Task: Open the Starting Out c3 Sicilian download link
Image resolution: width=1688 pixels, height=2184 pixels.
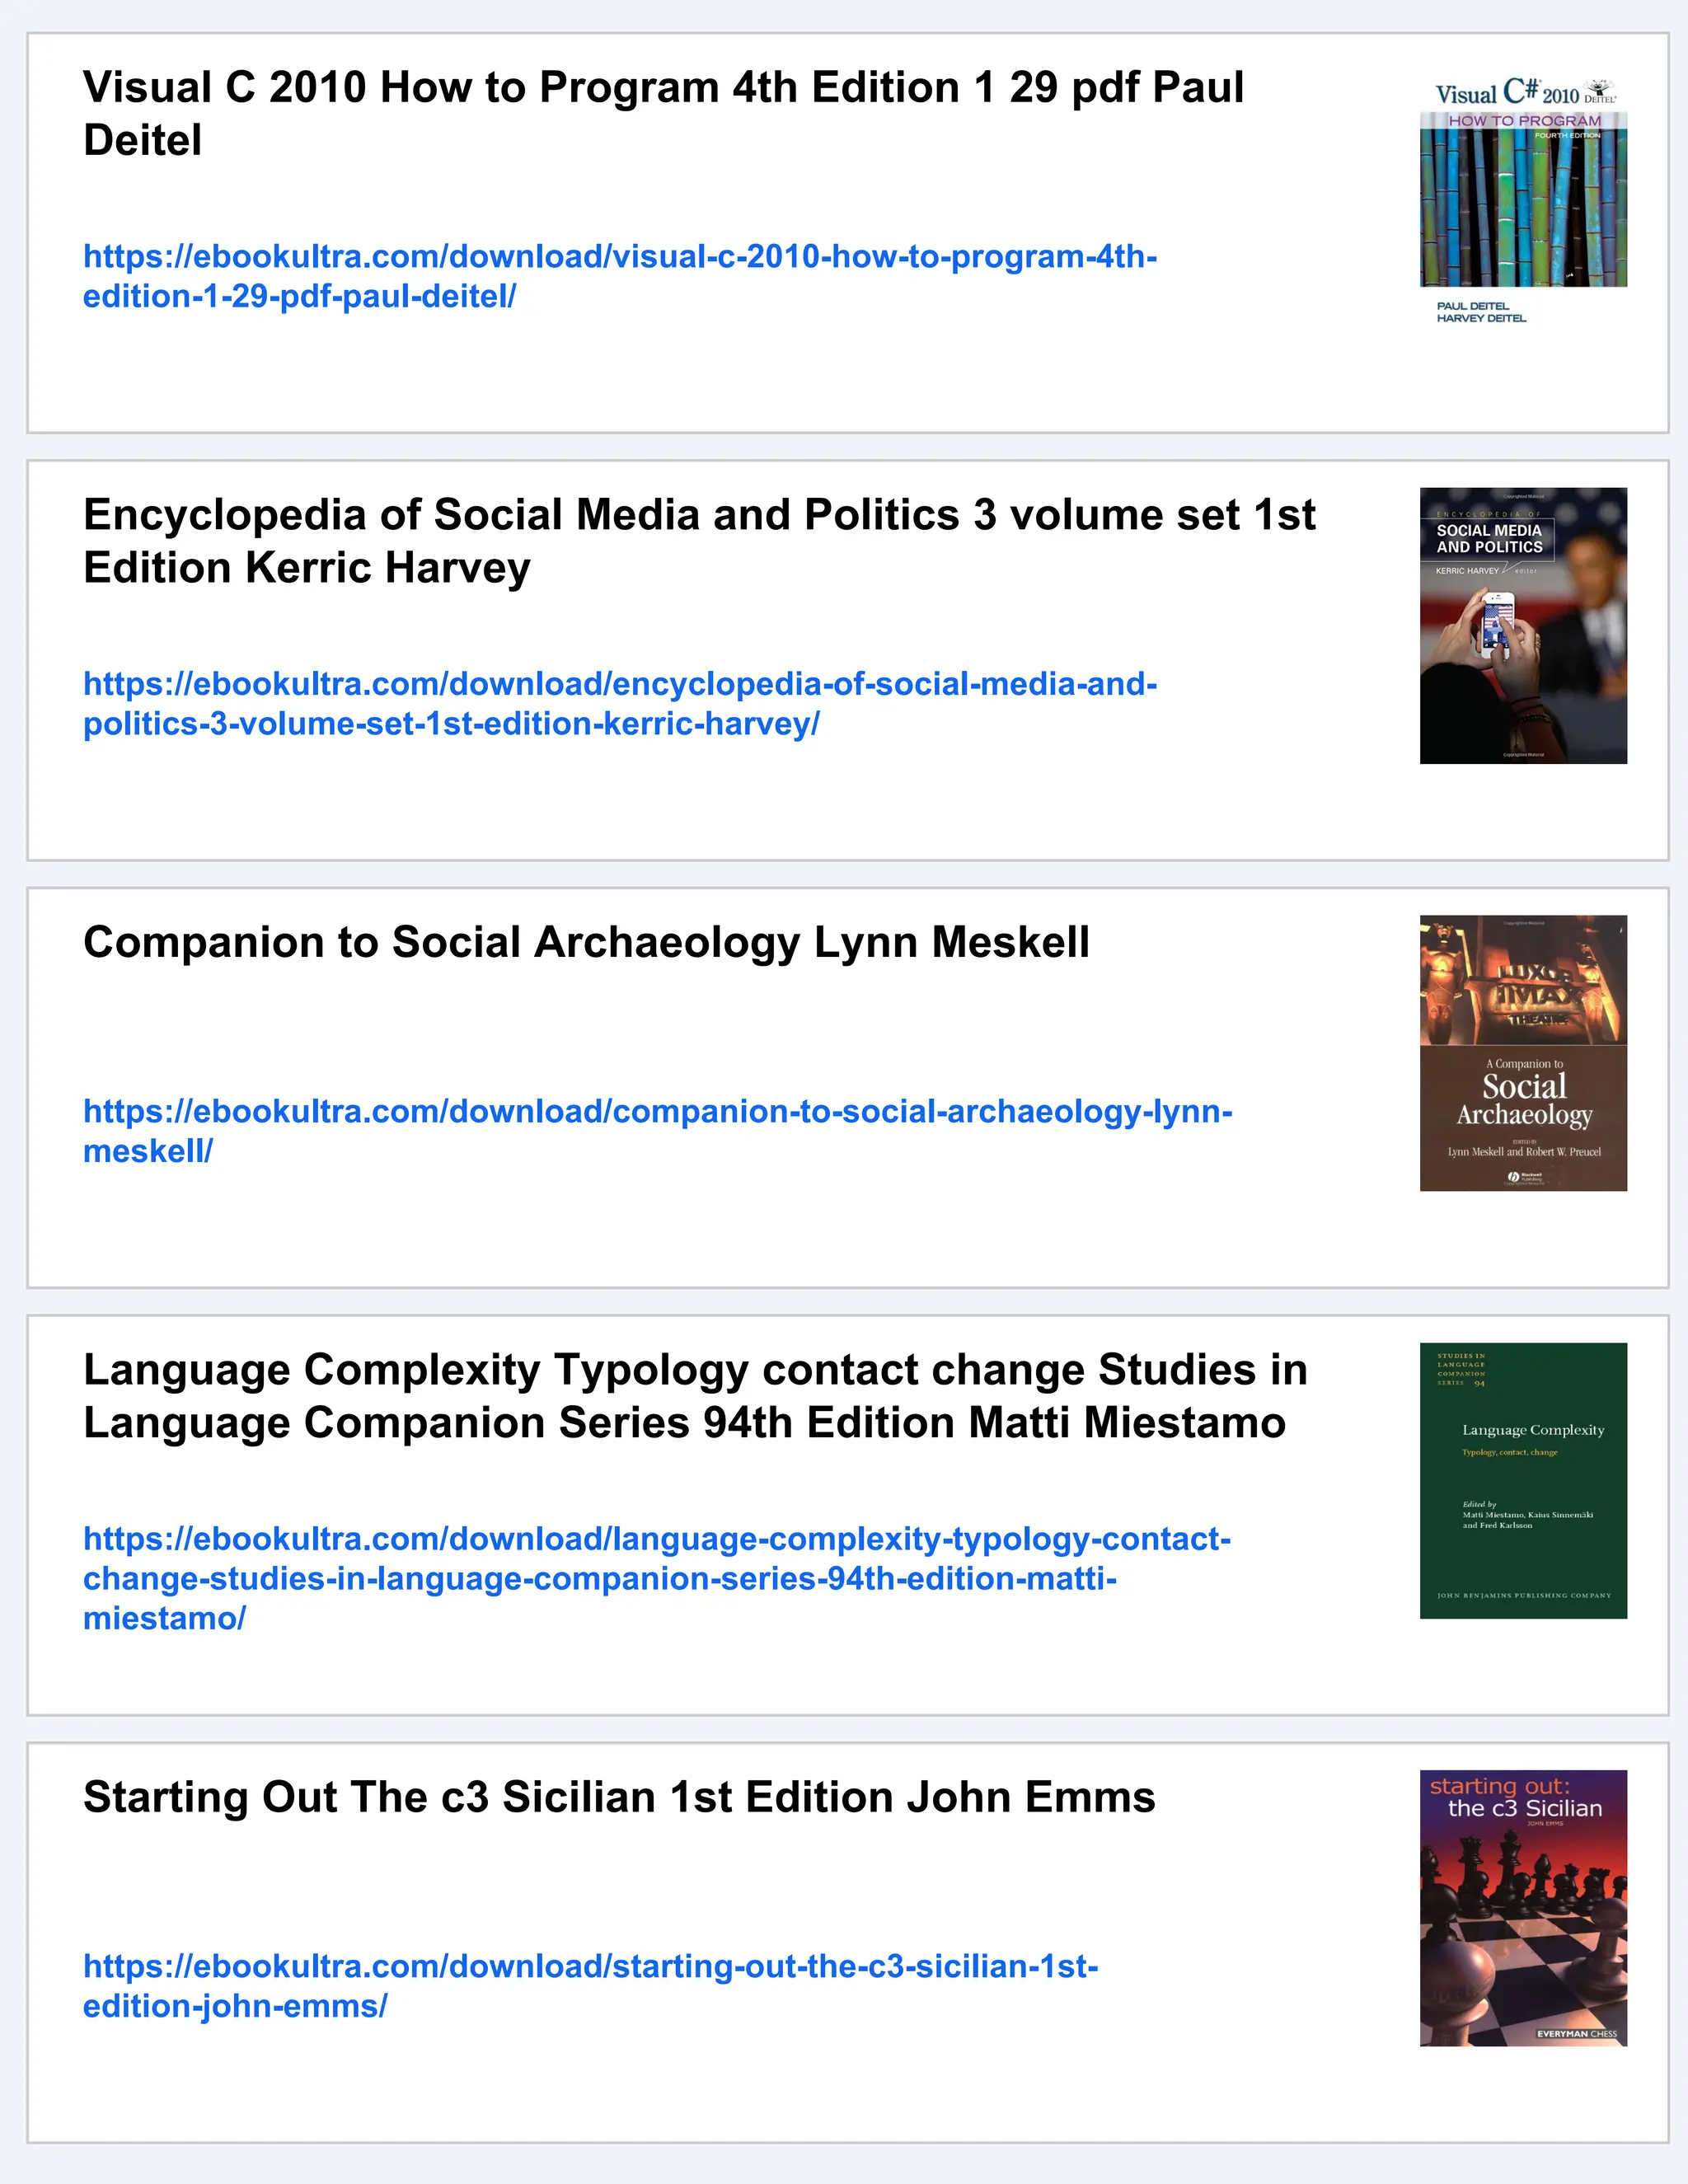Action: point(591,1986)
